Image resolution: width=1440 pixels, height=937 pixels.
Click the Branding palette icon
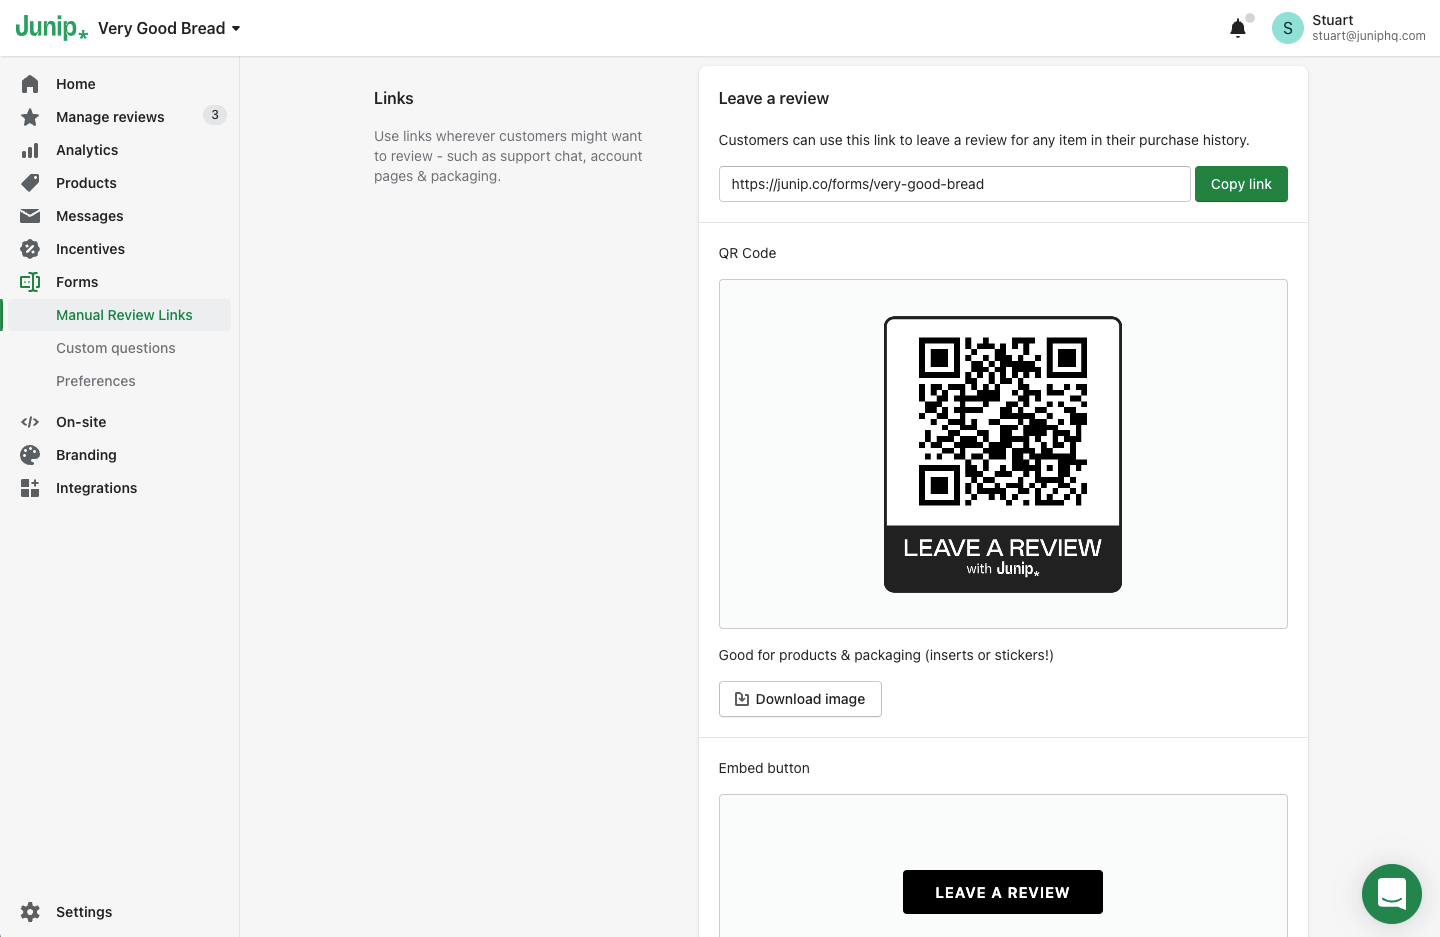point(30,455)
